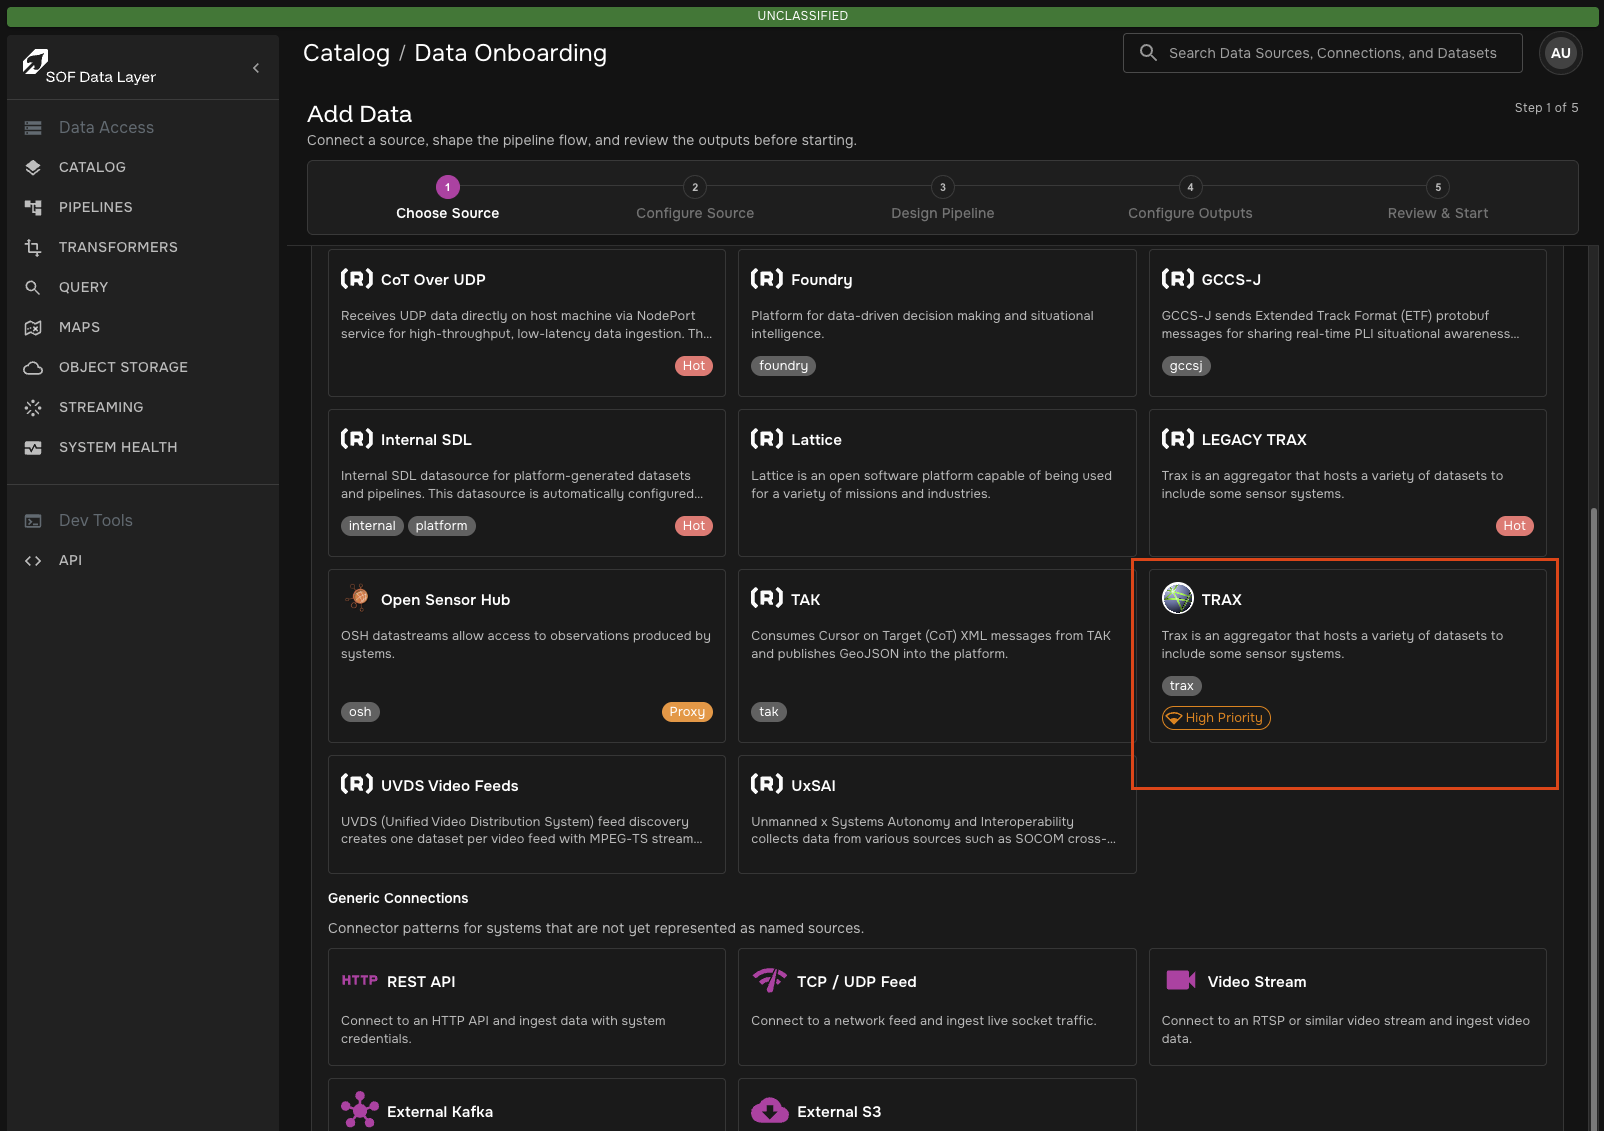The width and height of the screenshot is (1604, 1131).
Task: Open the AU user avatar menu
Action: [1560, 53]
